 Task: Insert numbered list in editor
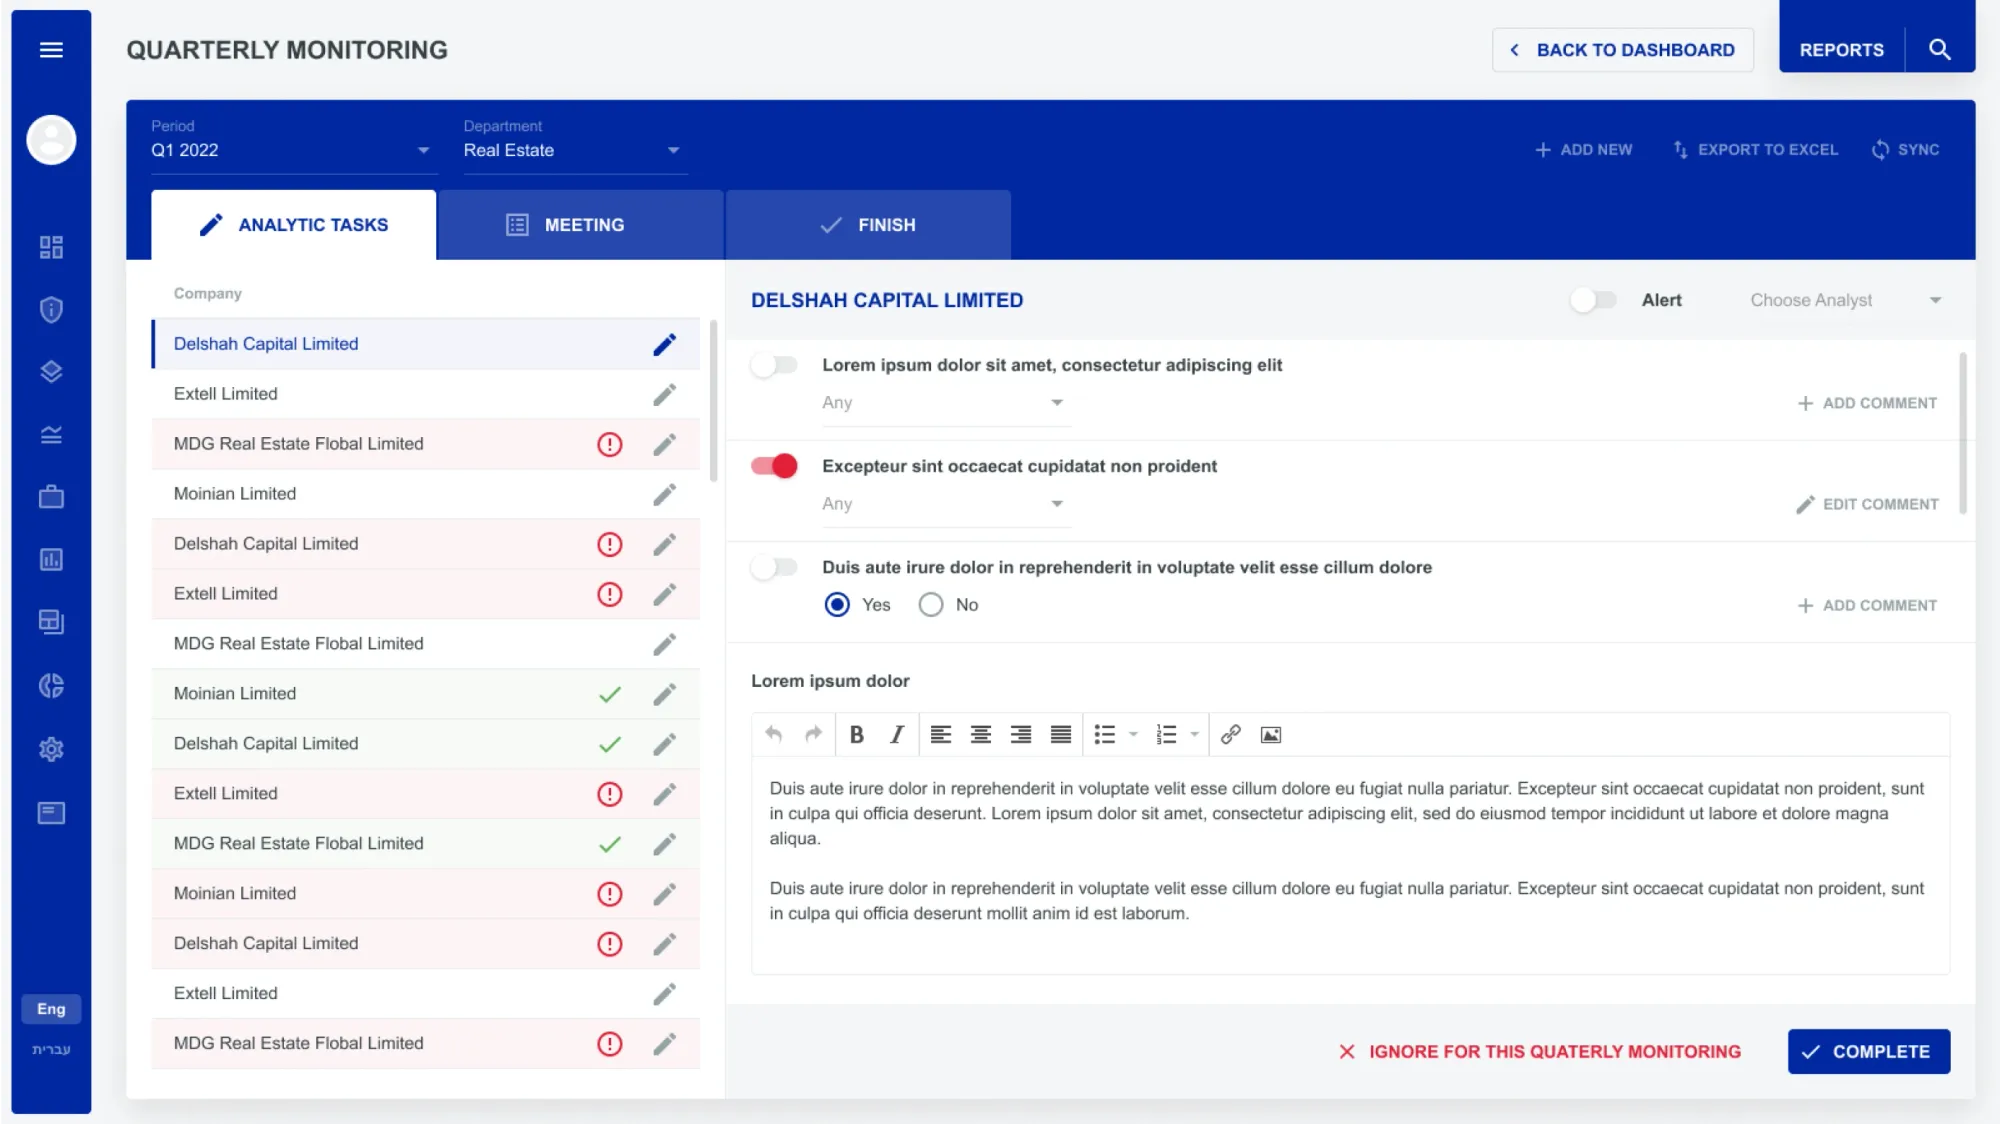click(1166, 734)
